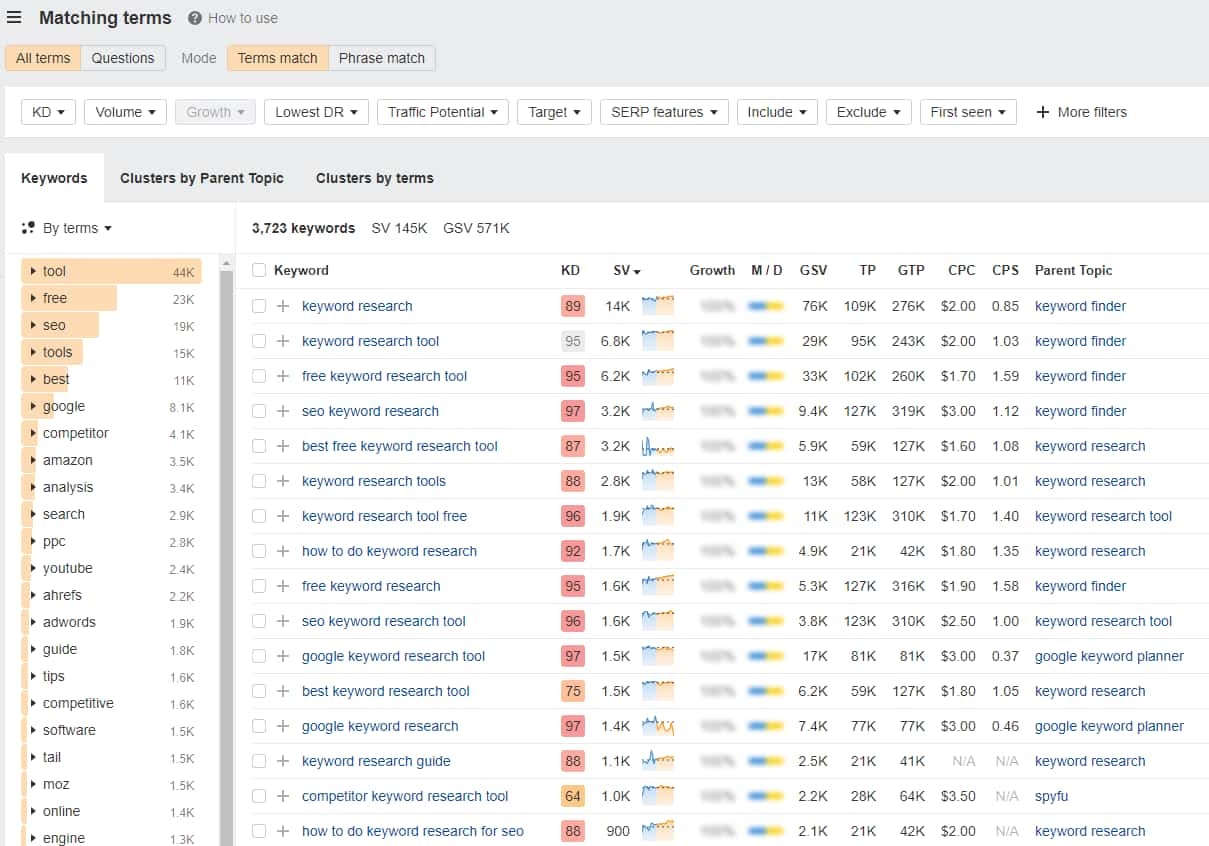
Task: Open the KD filter dropdown
Action: 48,112
